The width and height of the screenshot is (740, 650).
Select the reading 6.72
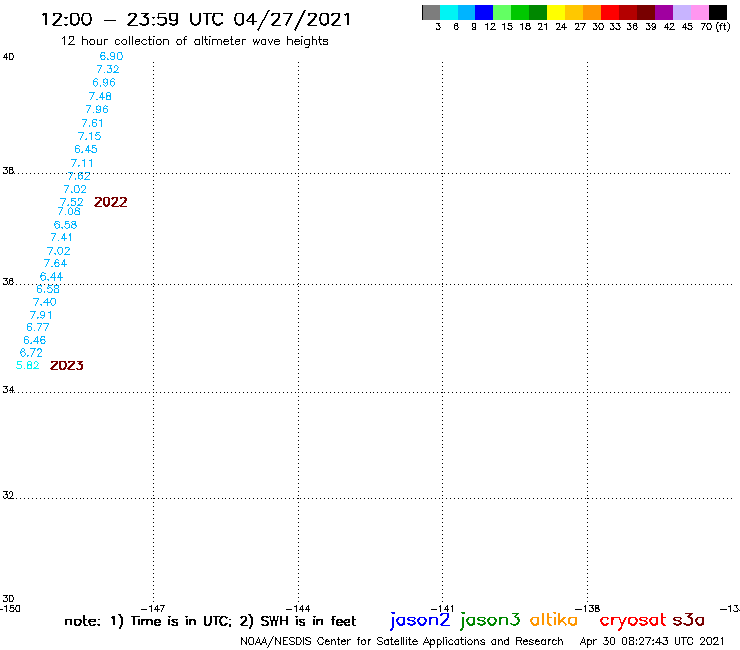(x=31, y=353)
